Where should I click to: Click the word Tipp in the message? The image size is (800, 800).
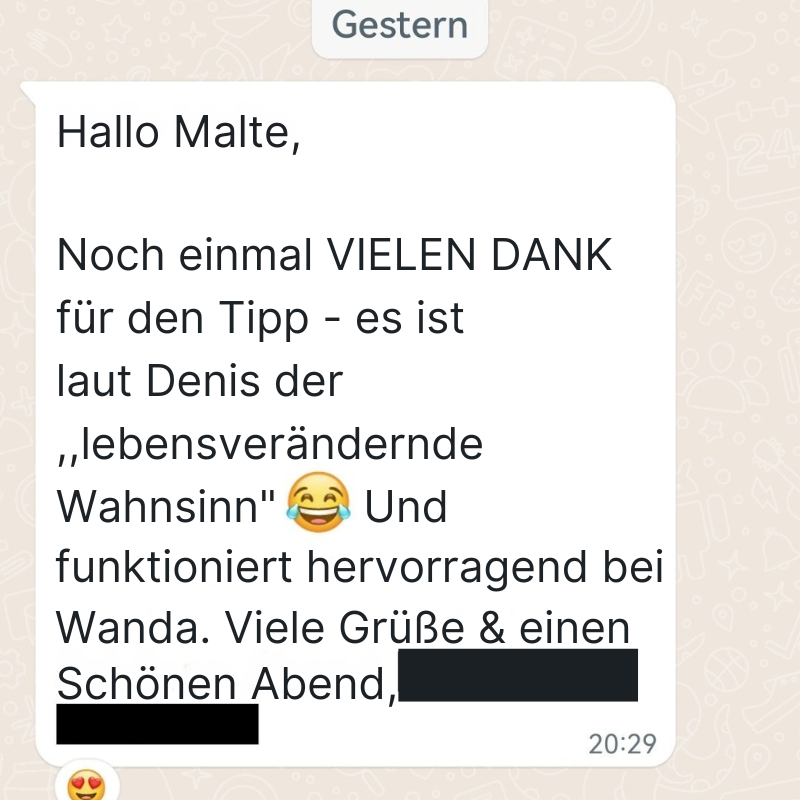264,319
